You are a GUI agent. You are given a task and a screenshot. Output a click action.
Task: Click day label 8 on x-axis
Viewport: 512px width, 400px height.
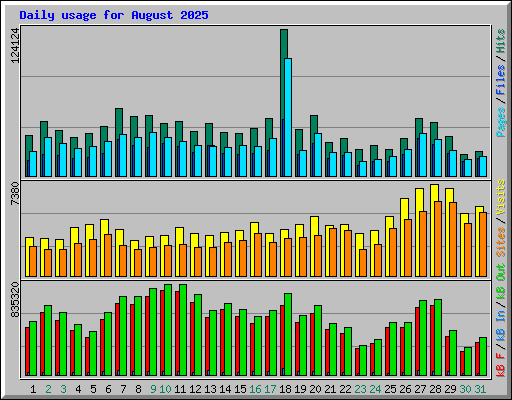tap(138, 389)
